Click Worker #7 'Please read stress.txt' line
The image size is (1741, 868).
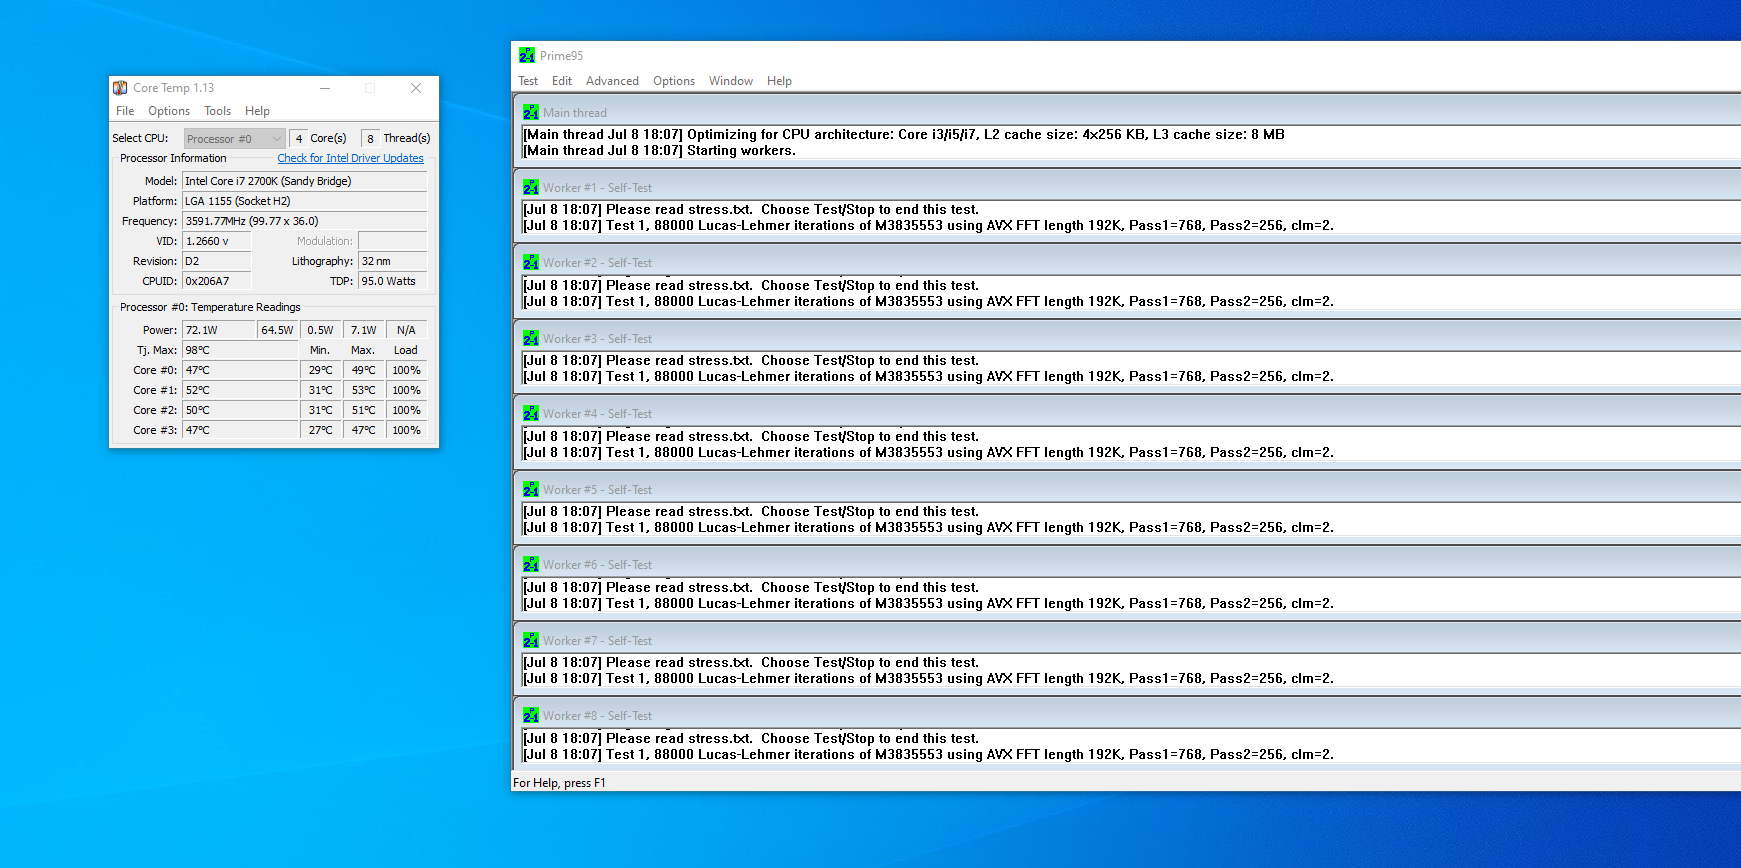751,663
